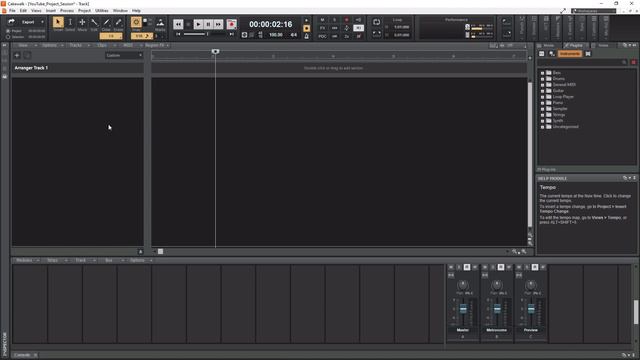Open the Views menu
Viewport: 640px width, 360px height.
36,11
